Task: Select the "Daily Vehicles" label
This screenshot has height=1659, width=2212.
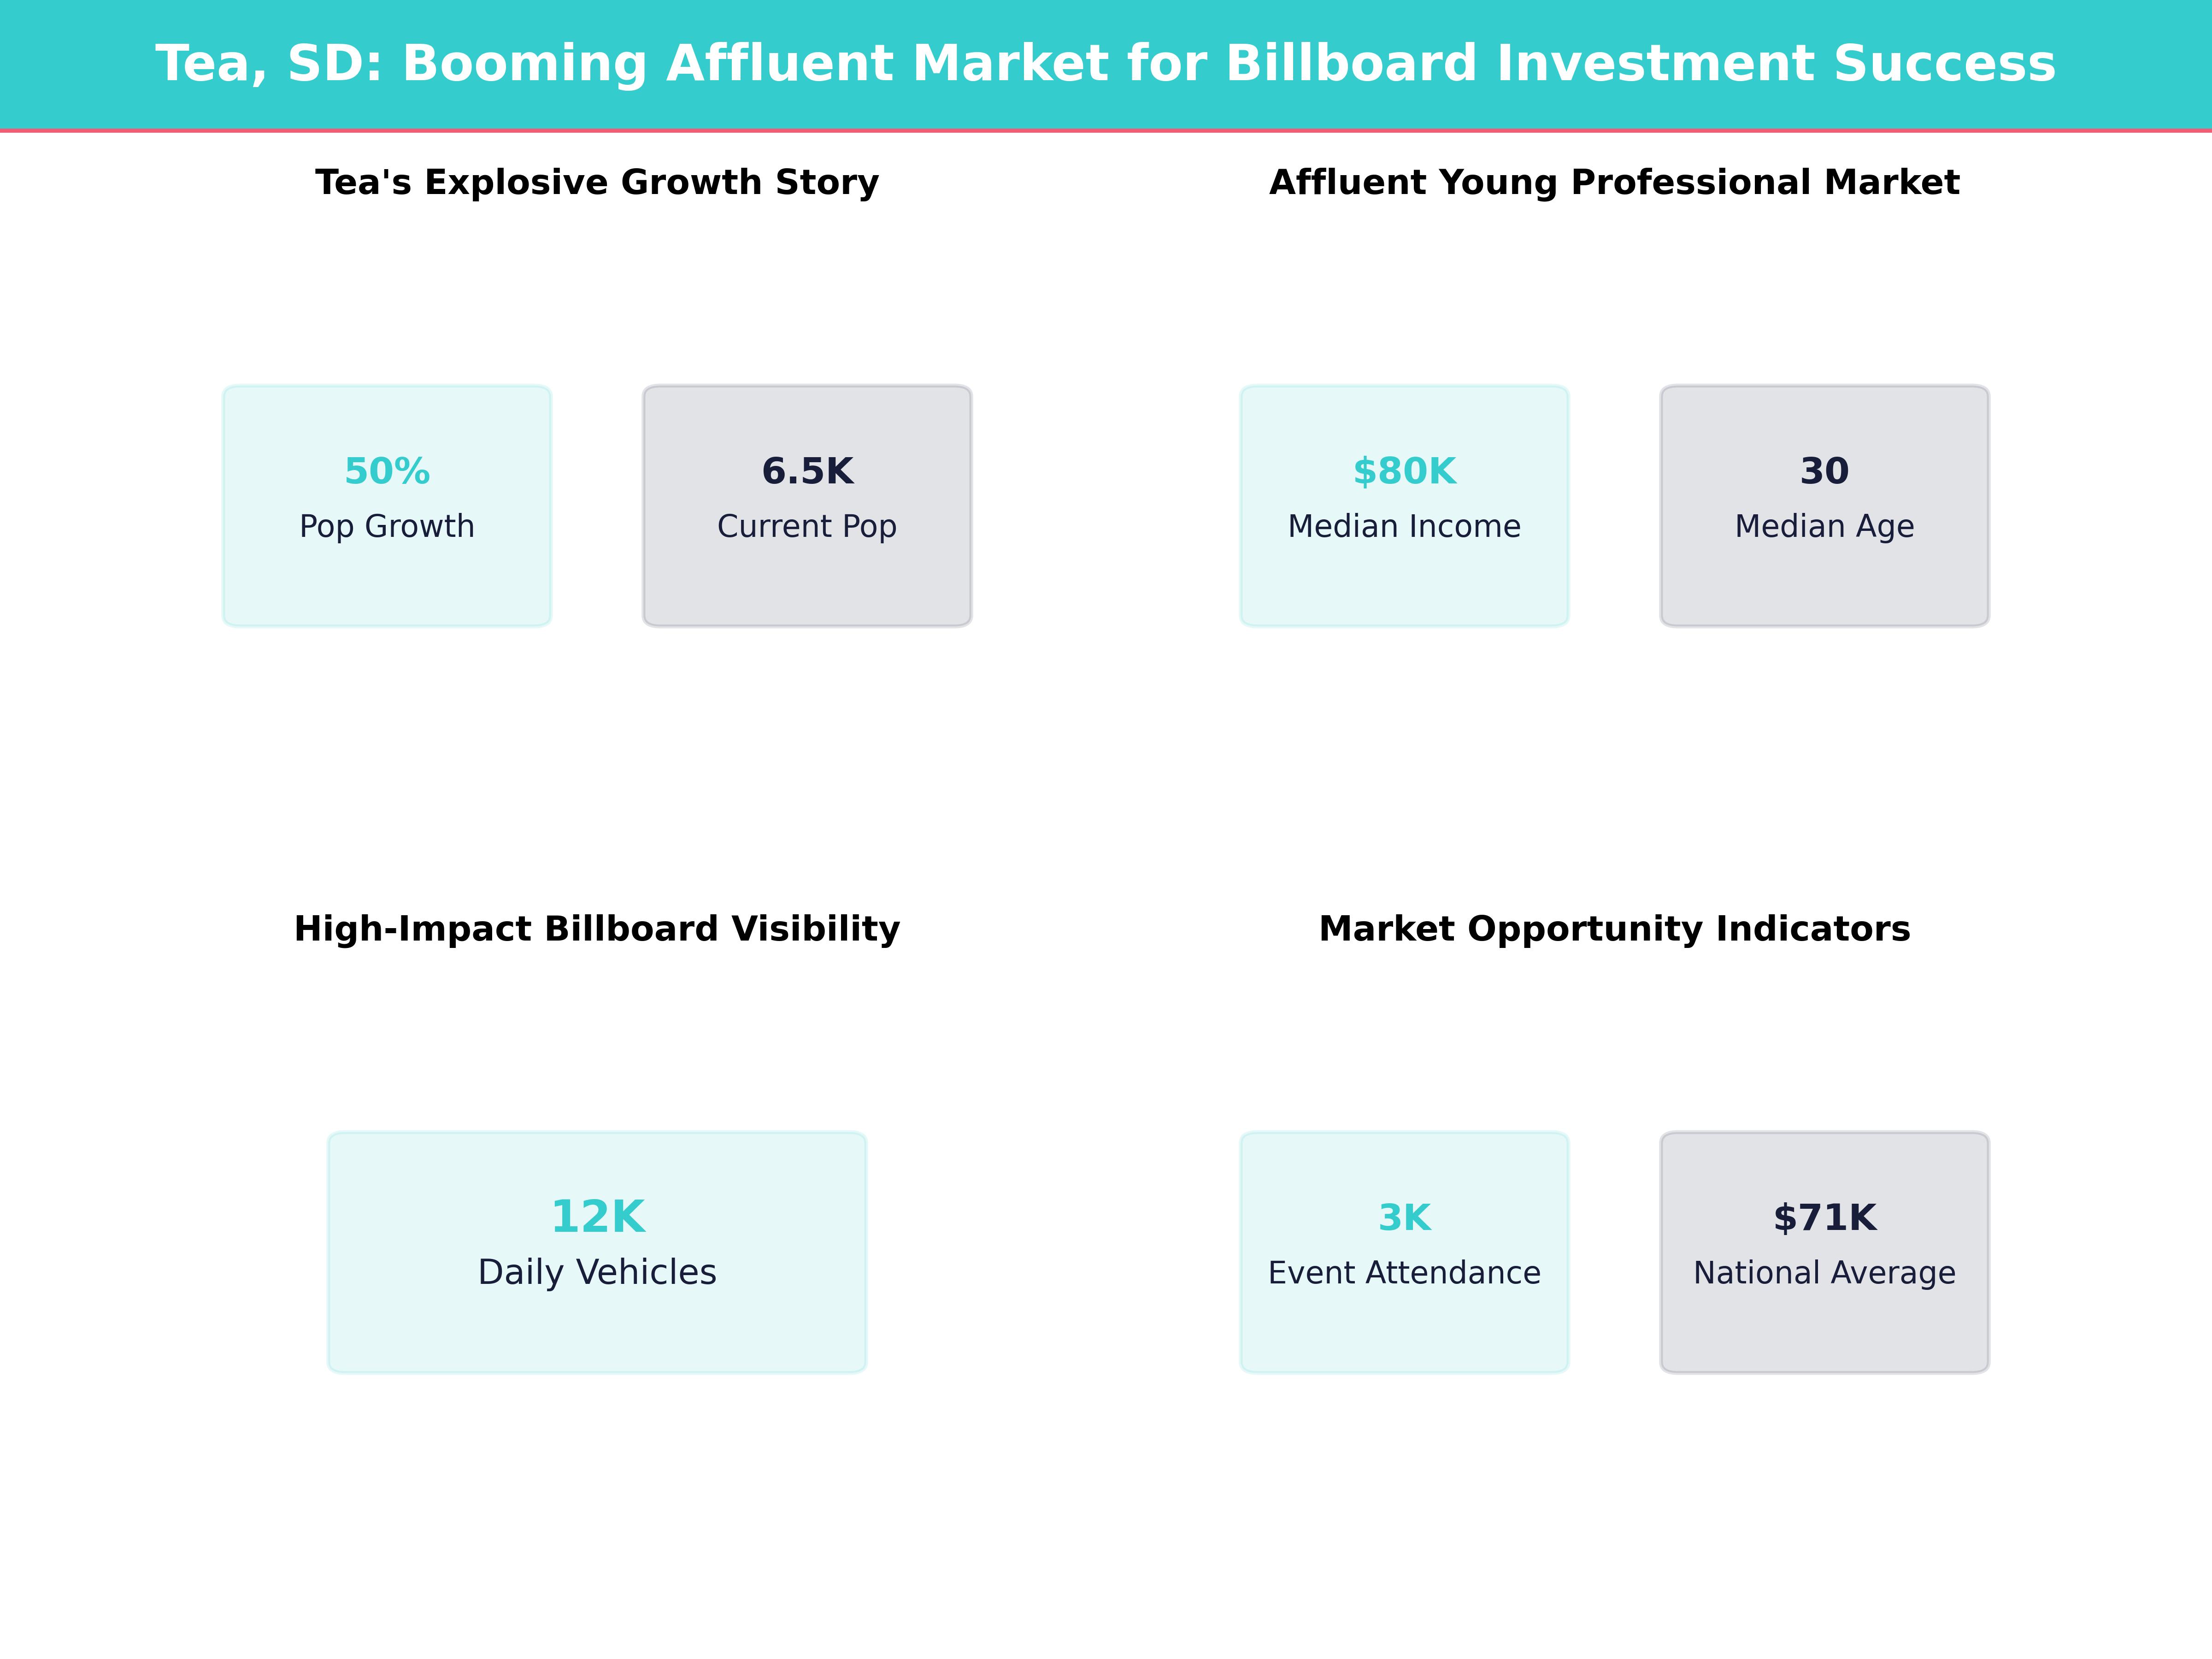Action: point(597,1272)
